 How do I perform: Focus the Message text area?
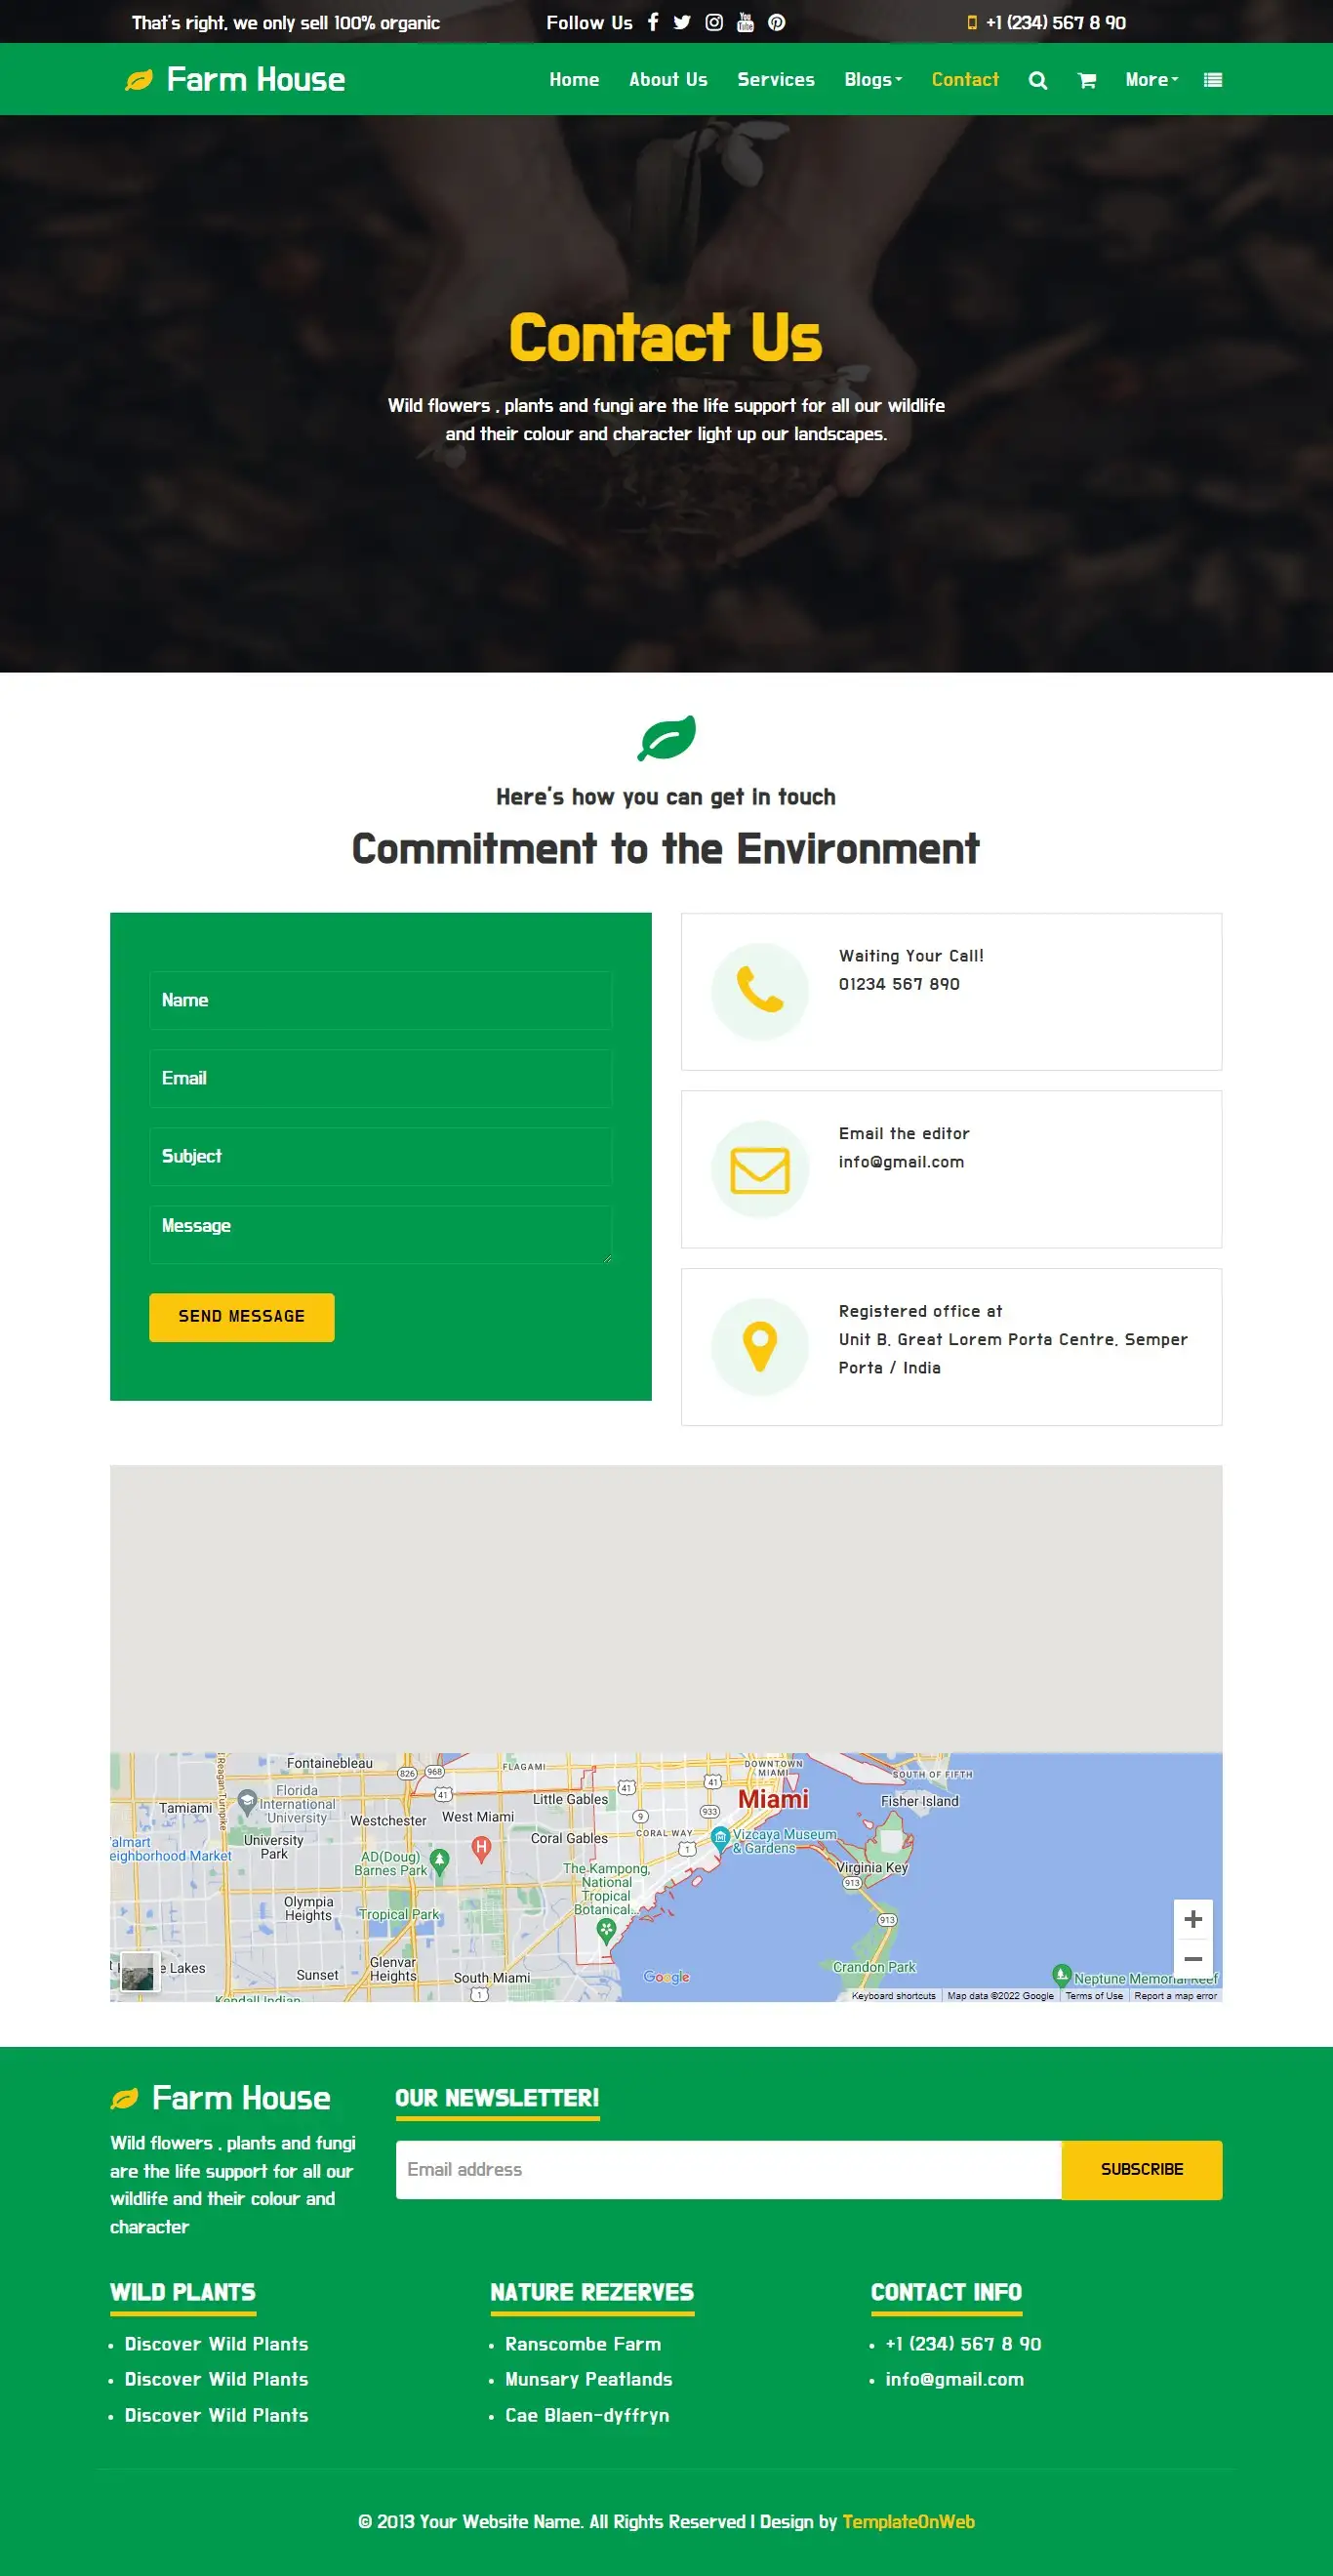point(380,1235)
